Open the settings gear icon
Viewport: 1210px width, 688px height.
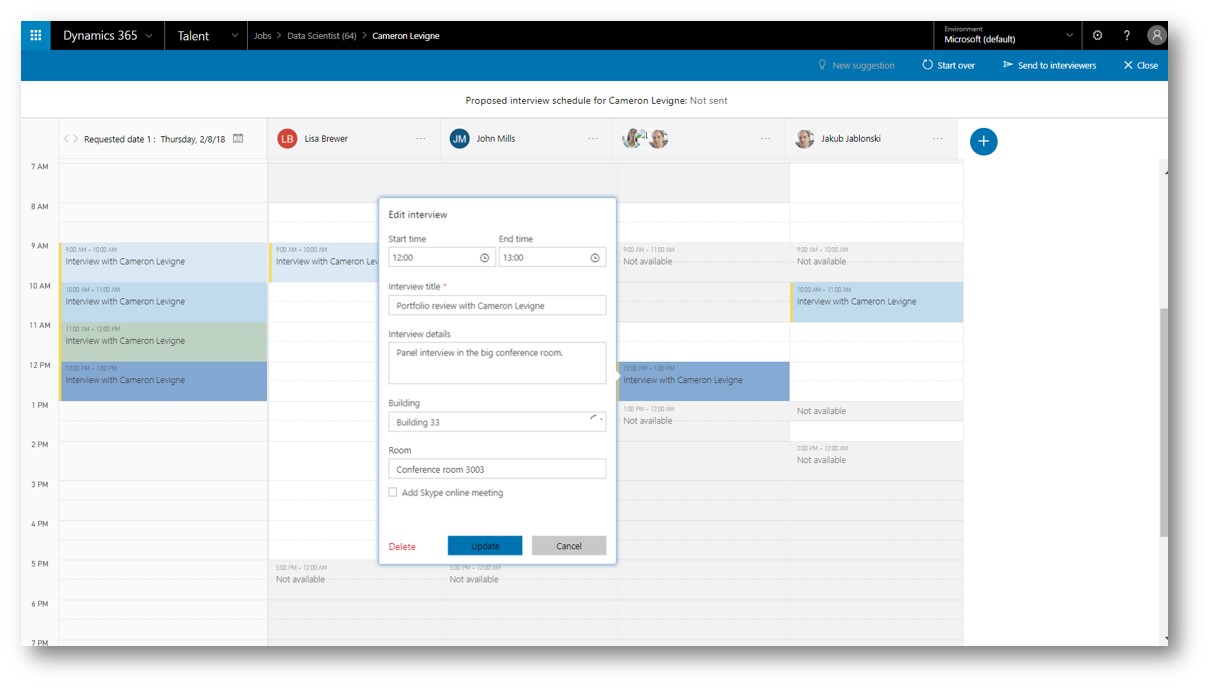pos(1097,36)
